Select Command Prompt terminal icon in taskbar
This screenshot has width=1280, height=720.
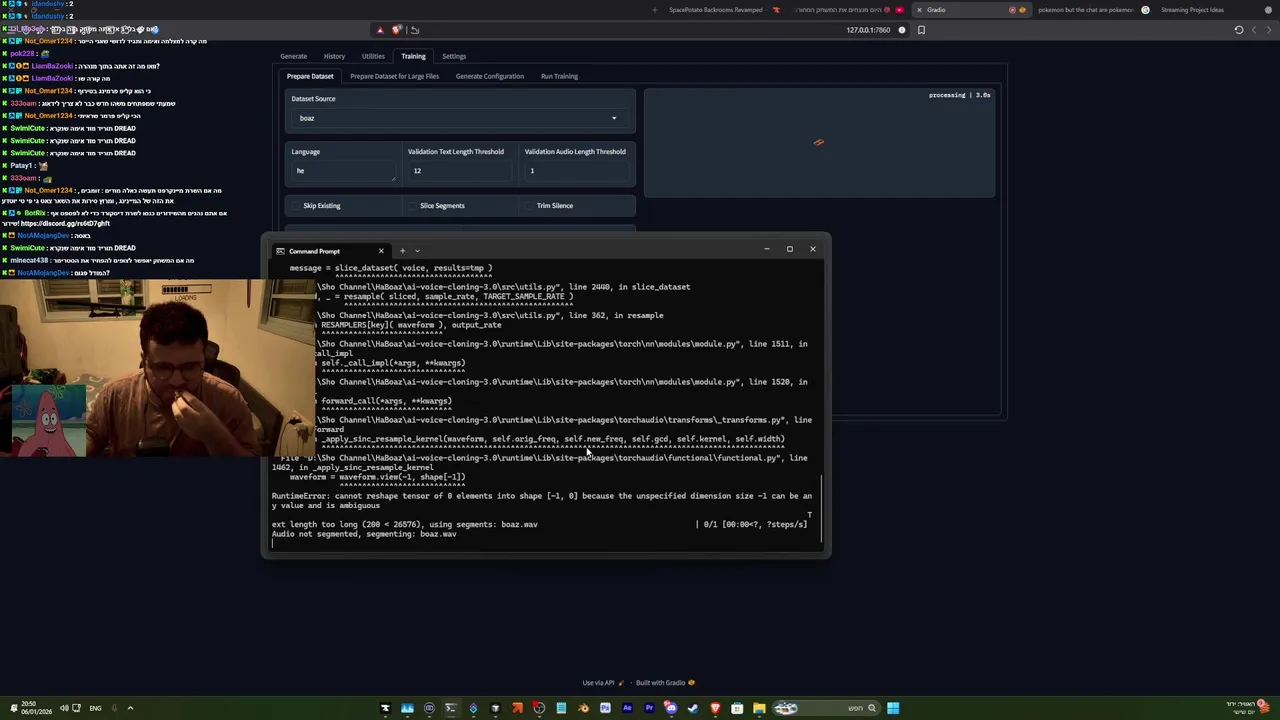pos(451,708)
